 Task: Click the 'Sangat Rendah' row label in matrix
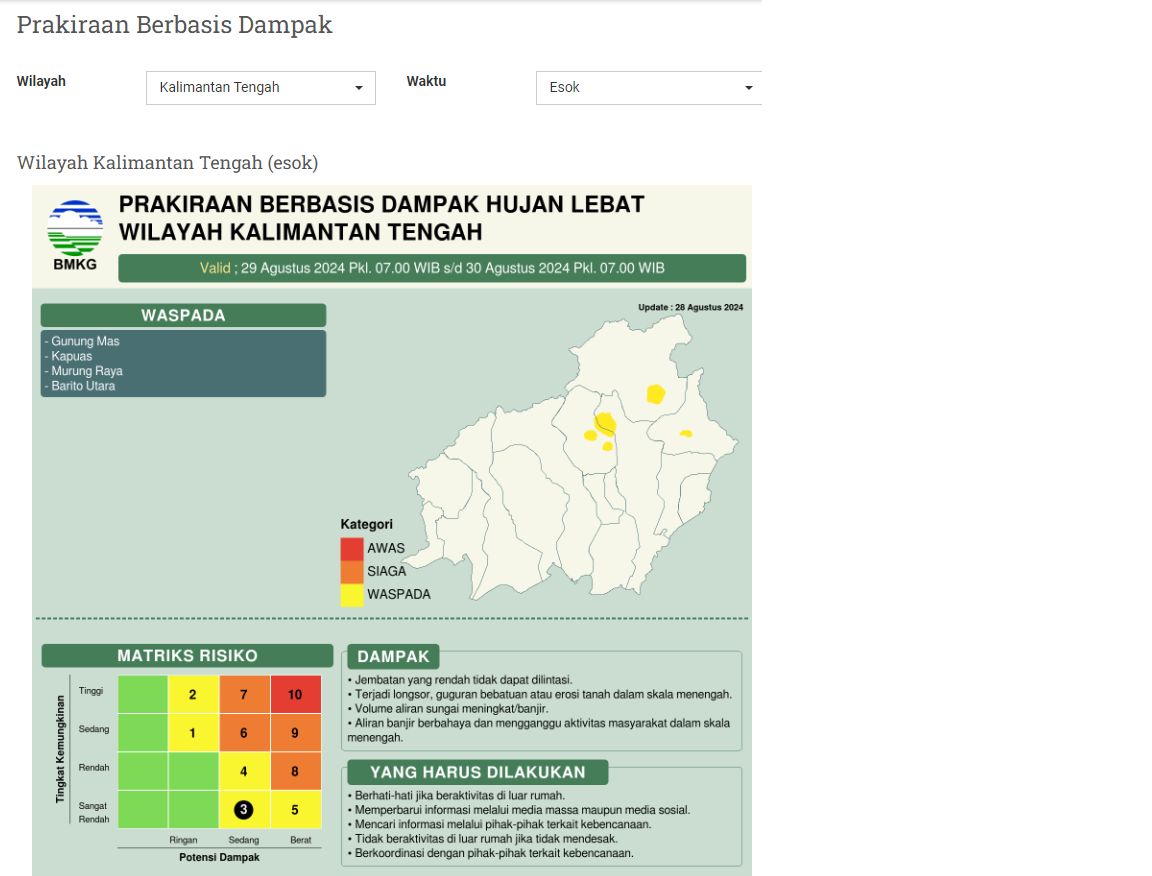93,812
